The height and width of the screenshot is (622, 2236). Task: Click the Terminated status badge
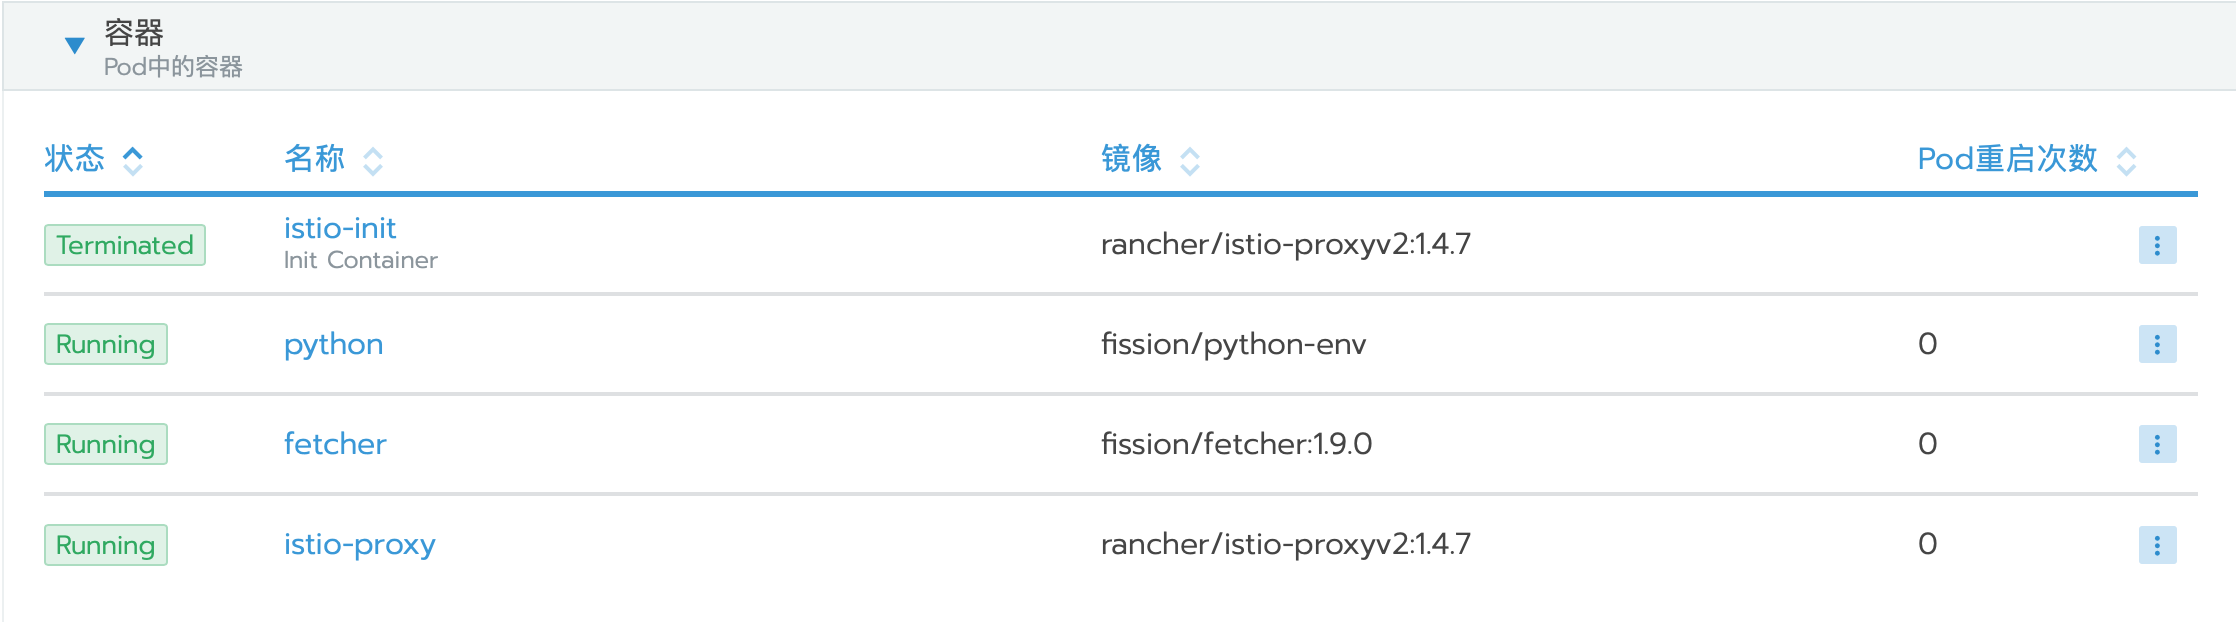[125, 245]
